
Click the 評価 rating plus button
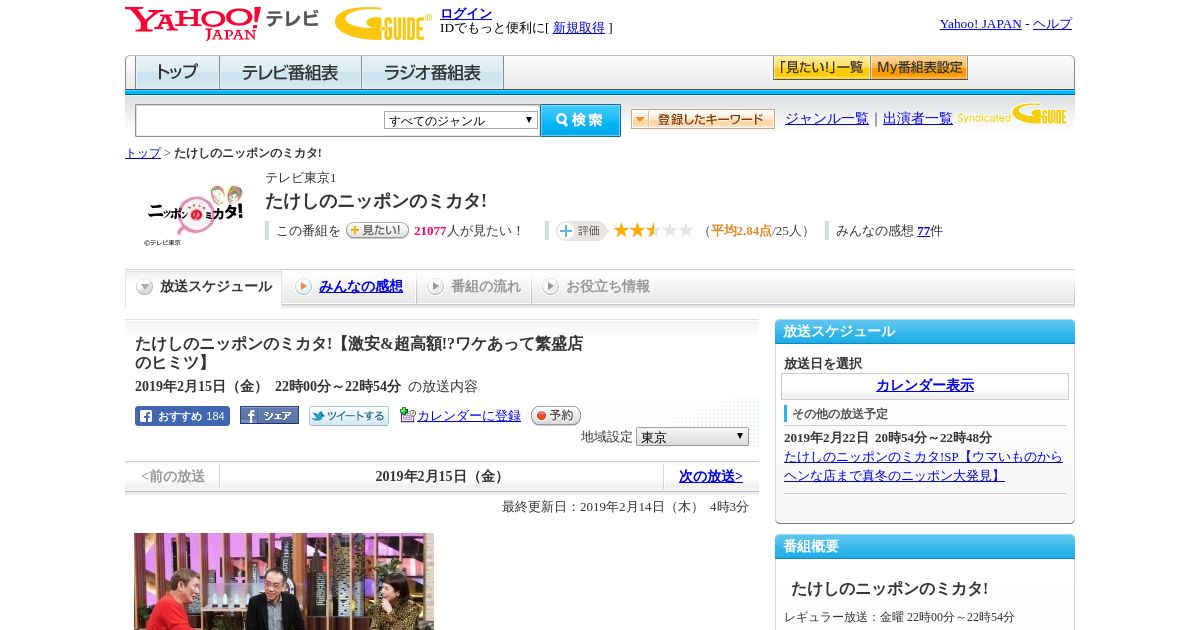(581, 231)
